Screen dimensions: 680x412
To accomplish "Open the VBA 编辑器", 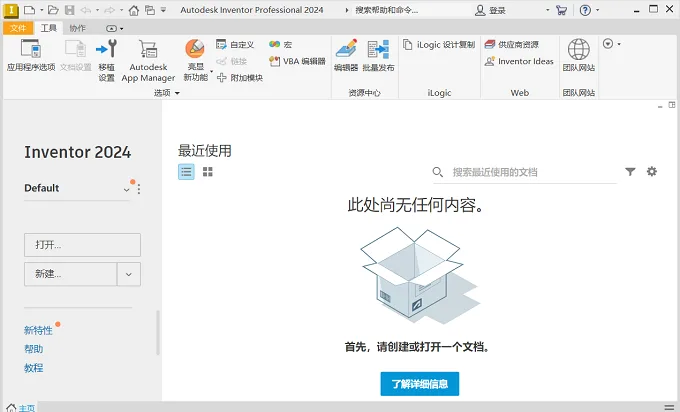I will 297,61.
